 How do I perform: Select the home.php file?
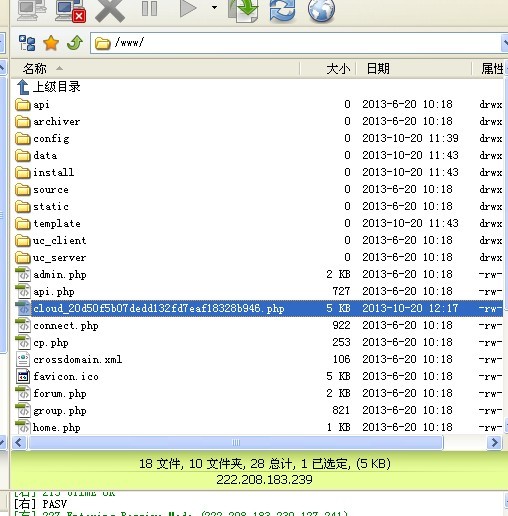(x=257, y=427)
